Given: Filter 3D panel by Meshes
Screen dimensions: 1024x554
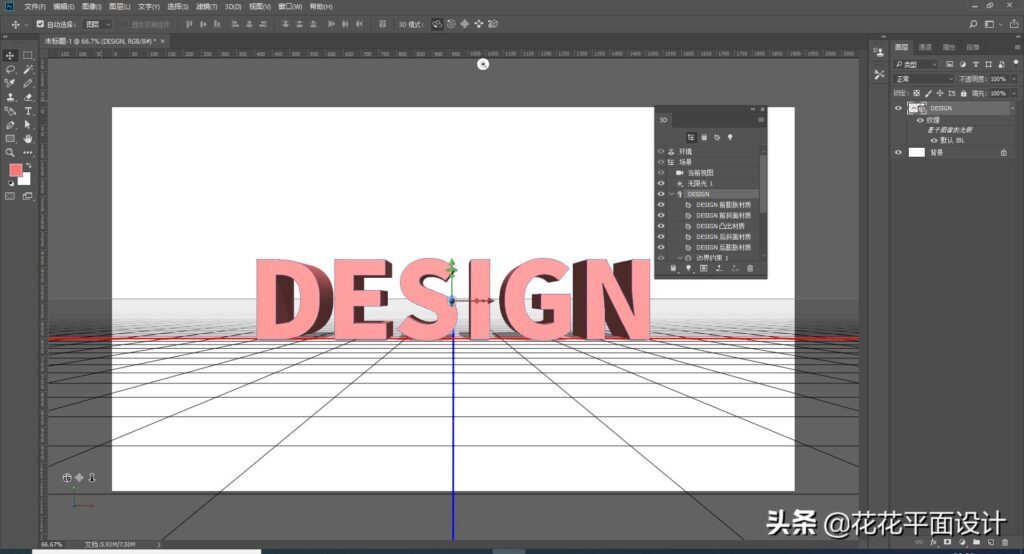Looking at the screenshot, I should point(704,137).
